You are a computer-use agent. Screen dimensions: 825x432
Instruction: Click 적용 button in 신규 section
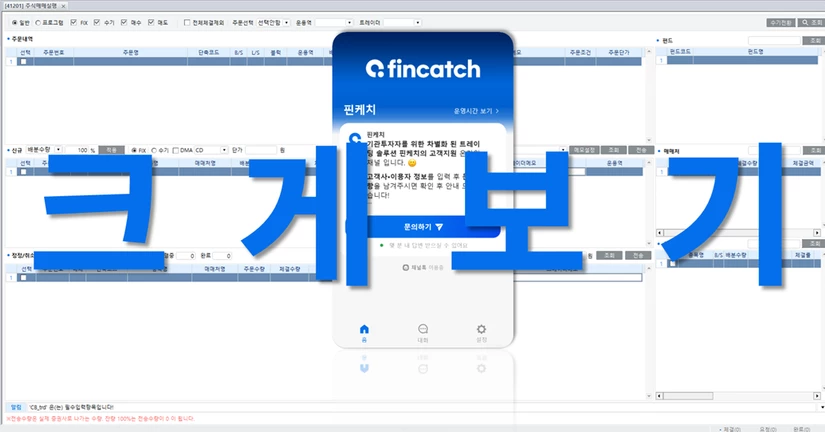pos(112,150)
